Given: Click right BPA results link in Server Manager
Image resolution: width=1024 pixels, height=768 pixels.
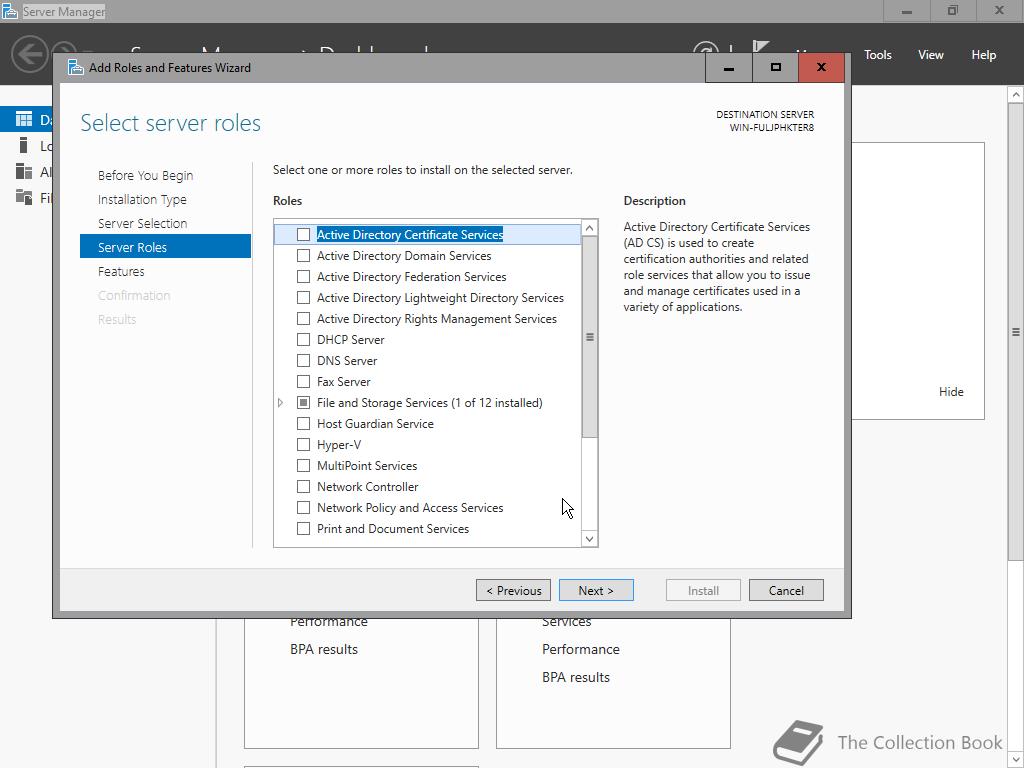Looking at the screenshot, I should [x=576, y=677].
